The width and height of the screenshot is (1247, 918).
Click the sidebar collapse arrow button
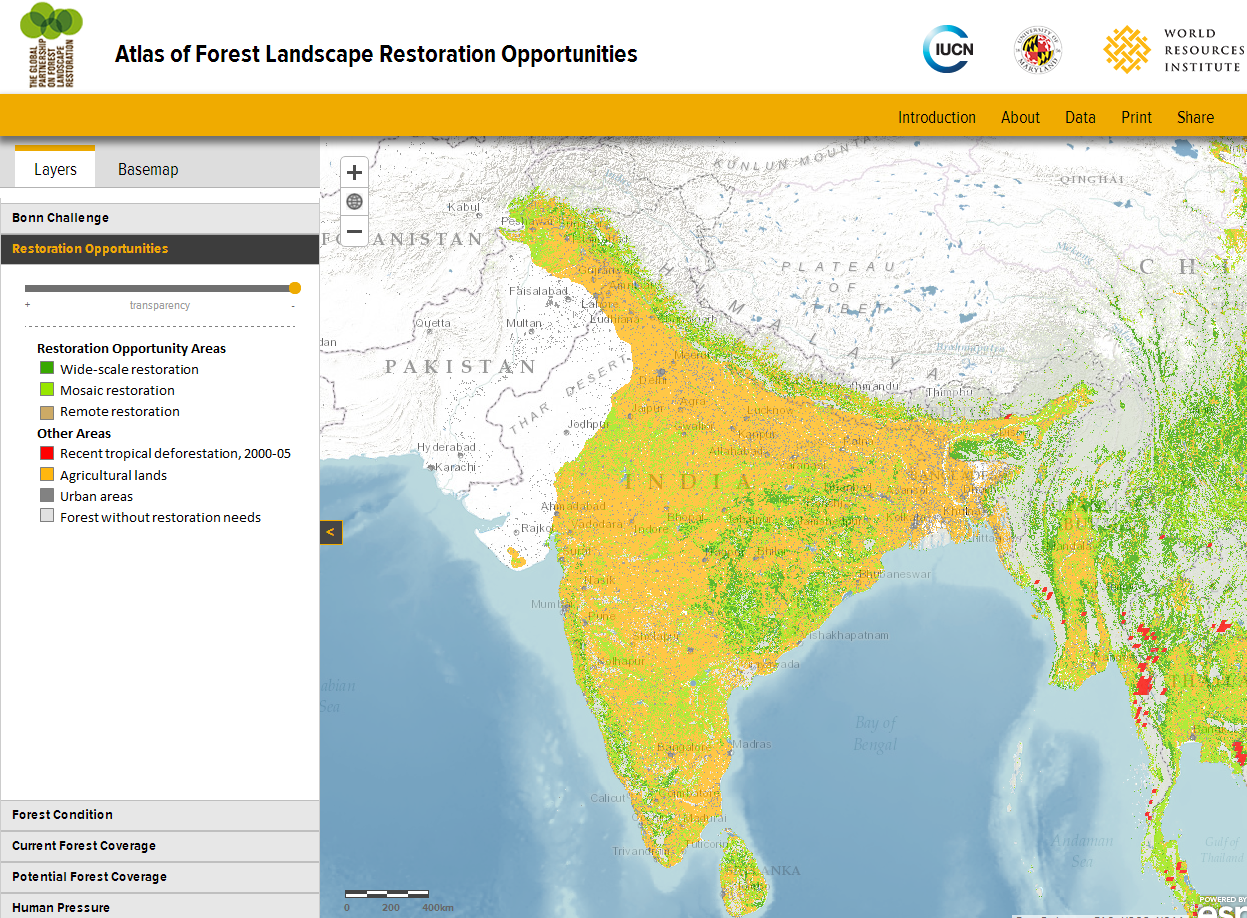331,532
